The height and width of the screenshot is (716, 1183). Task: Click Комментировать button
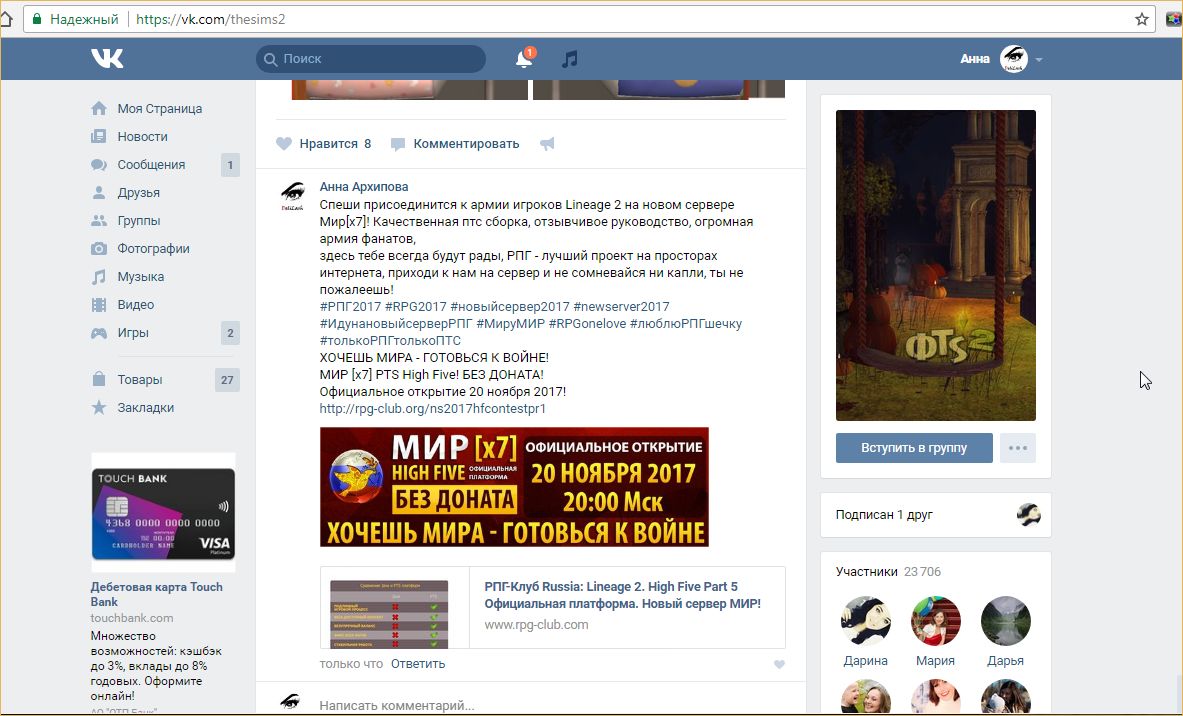tap(455, 143)
